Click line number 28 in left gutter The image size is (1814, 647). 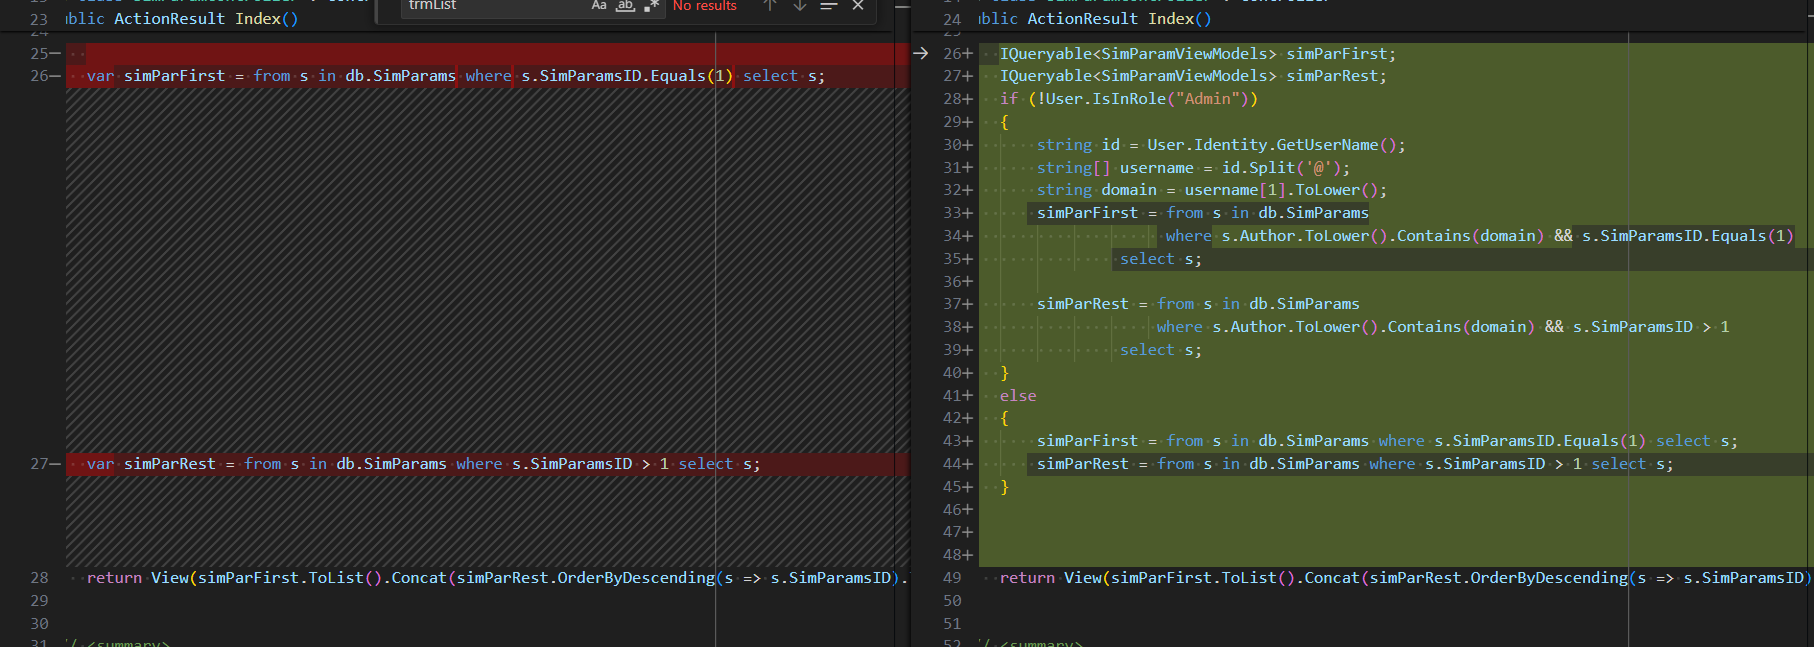[x=39, y=578]
